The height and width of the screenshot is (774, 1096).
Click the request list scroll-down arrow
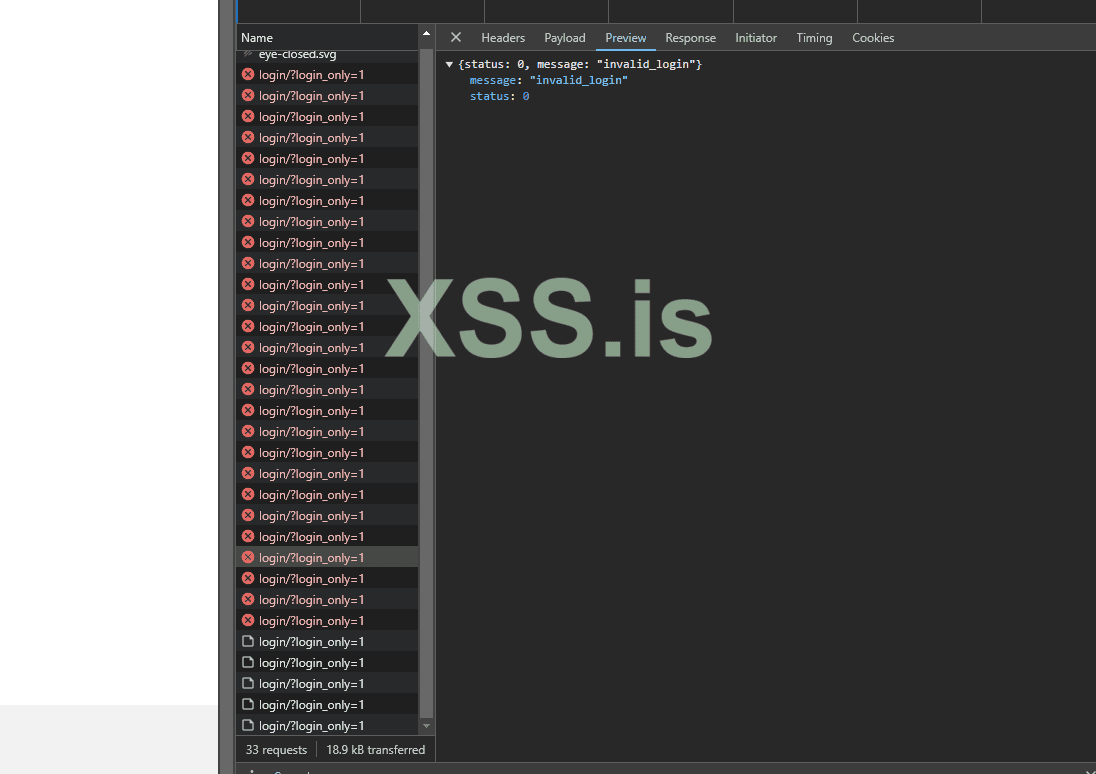pos(427,726)
